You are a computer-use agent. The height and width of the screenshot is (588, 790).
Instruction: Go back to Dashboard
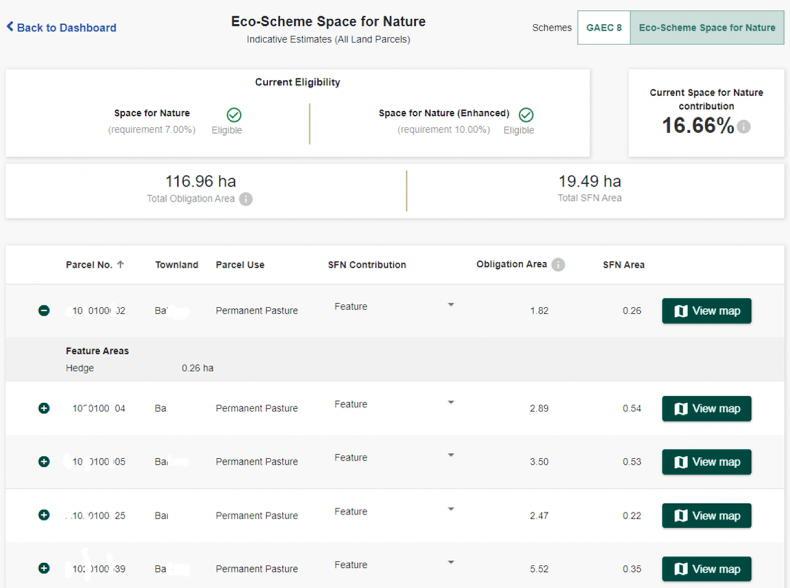pyautogui.click(x=61, y=27)
